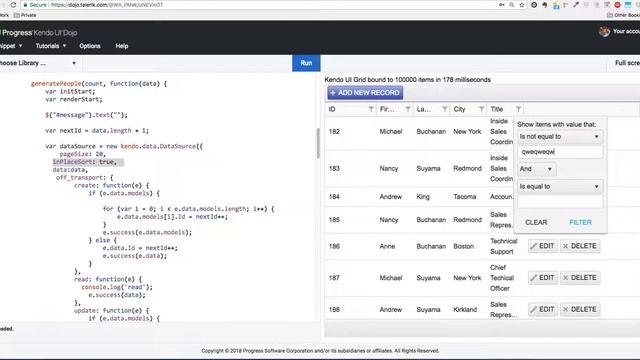The width and height of the screenshot is (640, 360).
Task: Click the first filter value field with 'qweqwe'
Action: point(560,152)
